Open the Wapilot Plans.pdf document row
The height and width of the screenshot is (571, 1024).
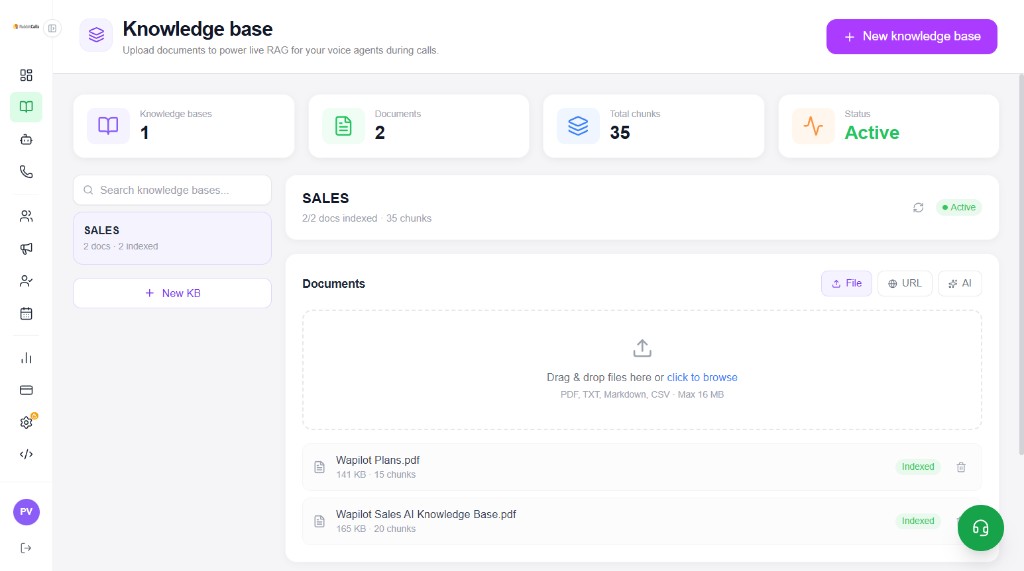coord(641,466)
